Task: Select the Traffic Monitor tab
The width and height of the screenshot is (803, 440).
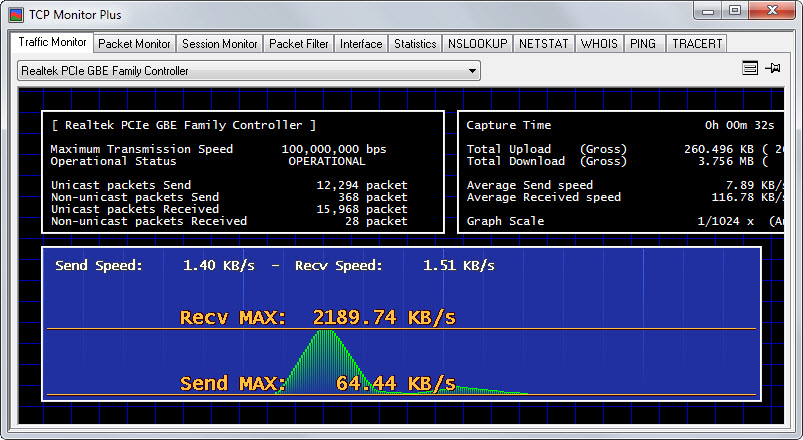Action: [52, 42]
